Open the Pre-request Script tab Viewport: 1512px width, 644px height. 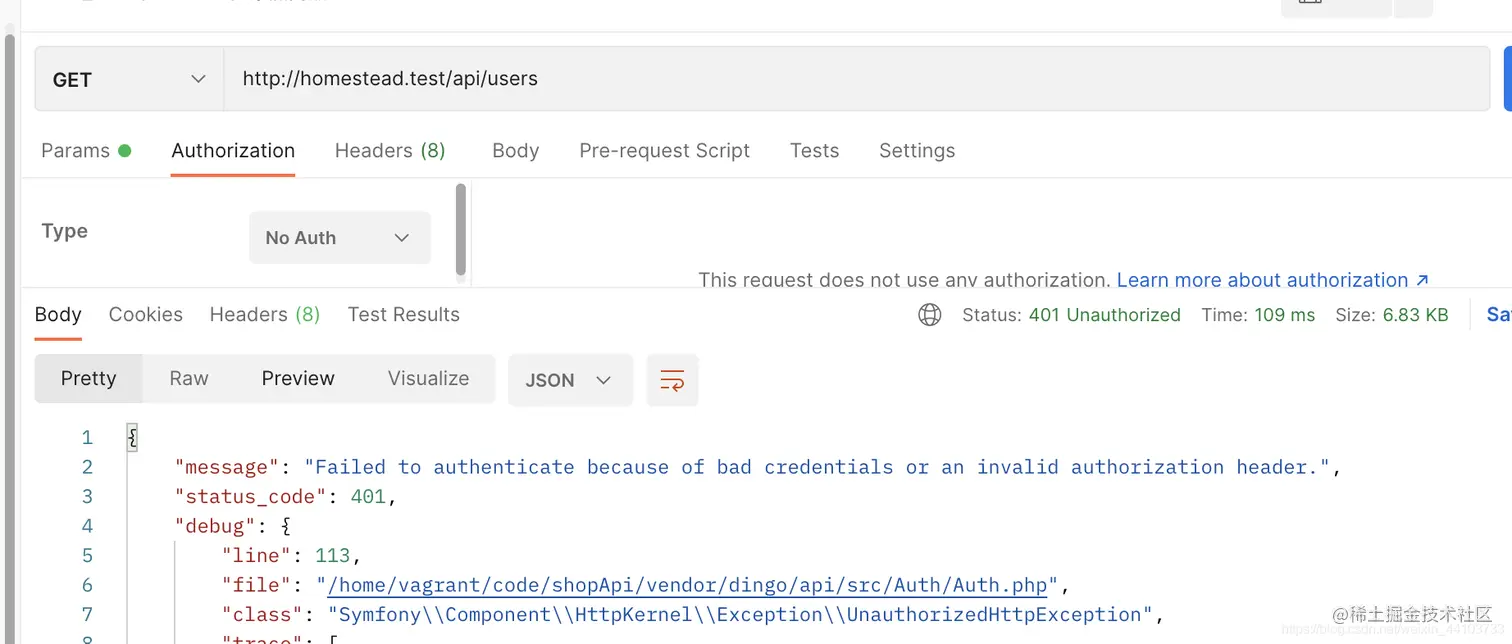[x=664, y=151]
